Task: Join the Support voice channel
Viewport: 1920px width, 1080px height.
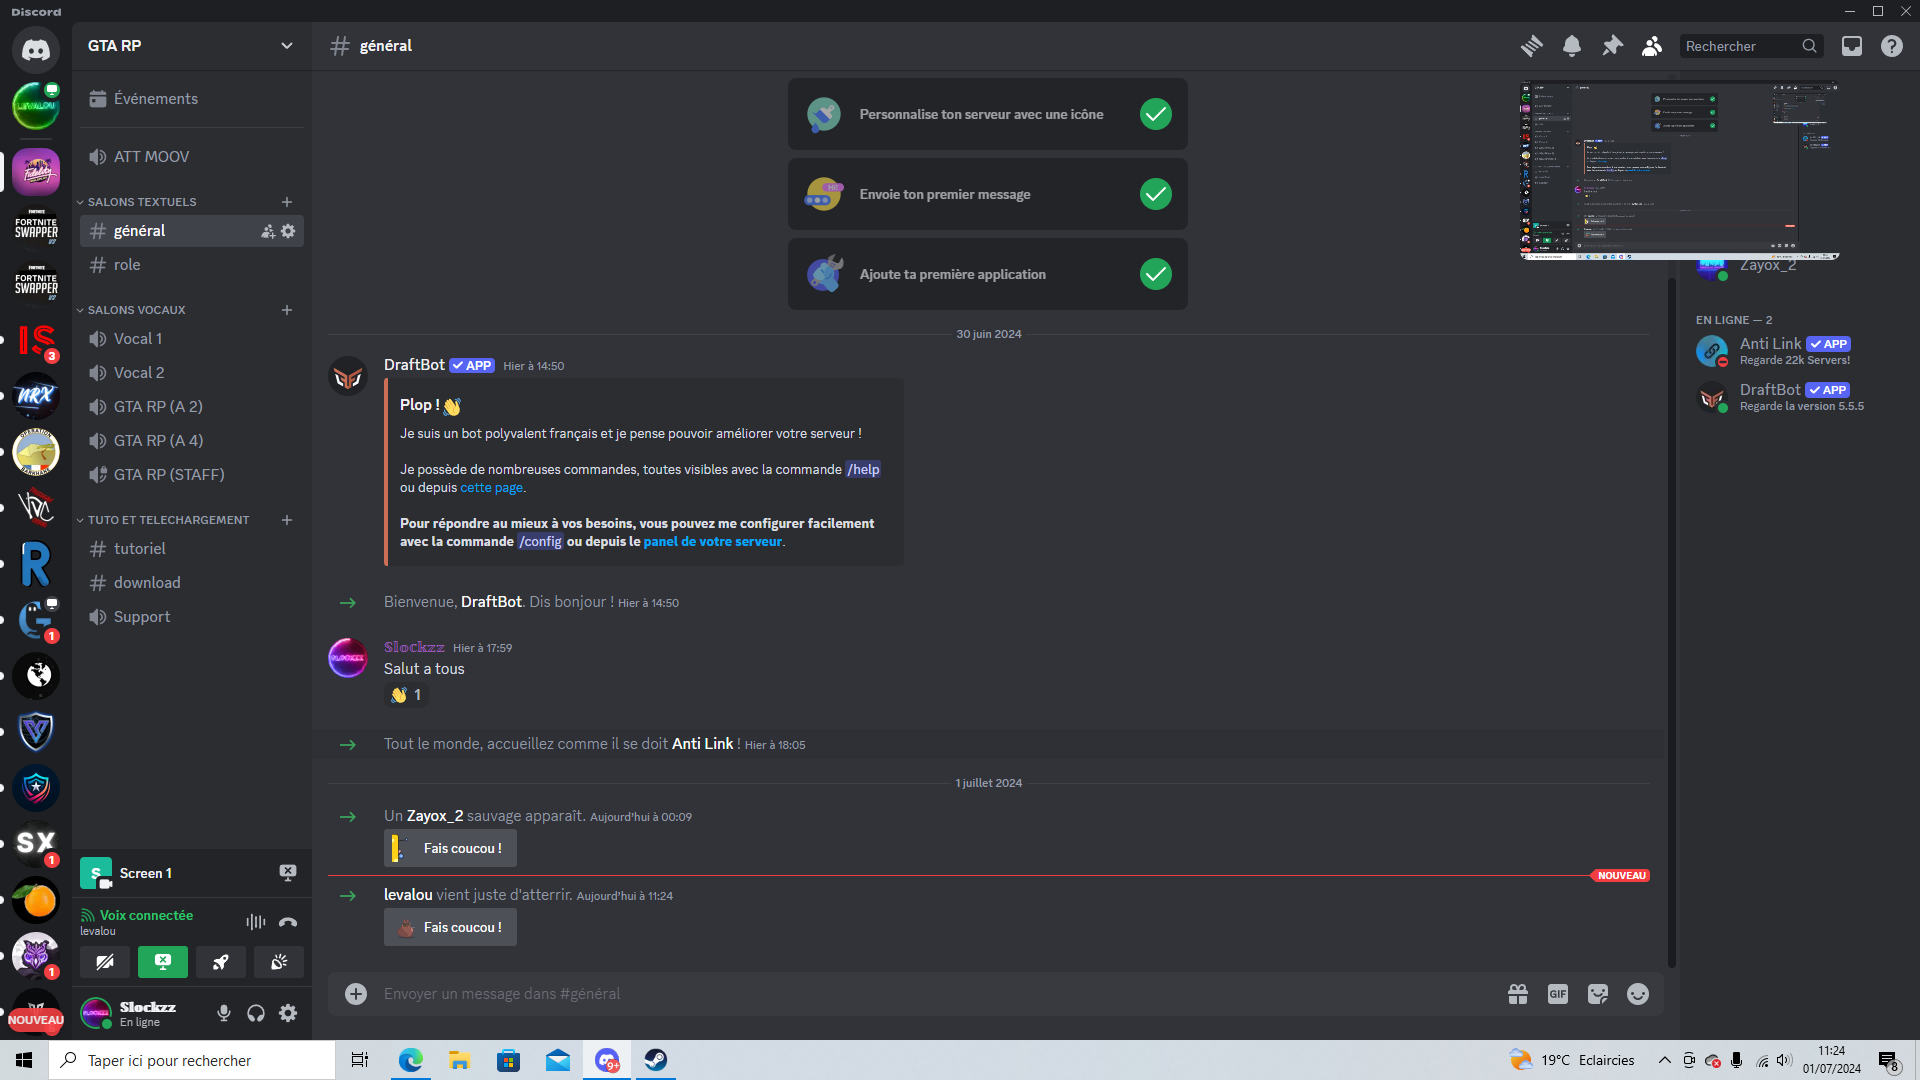Action: pos(192,617)
